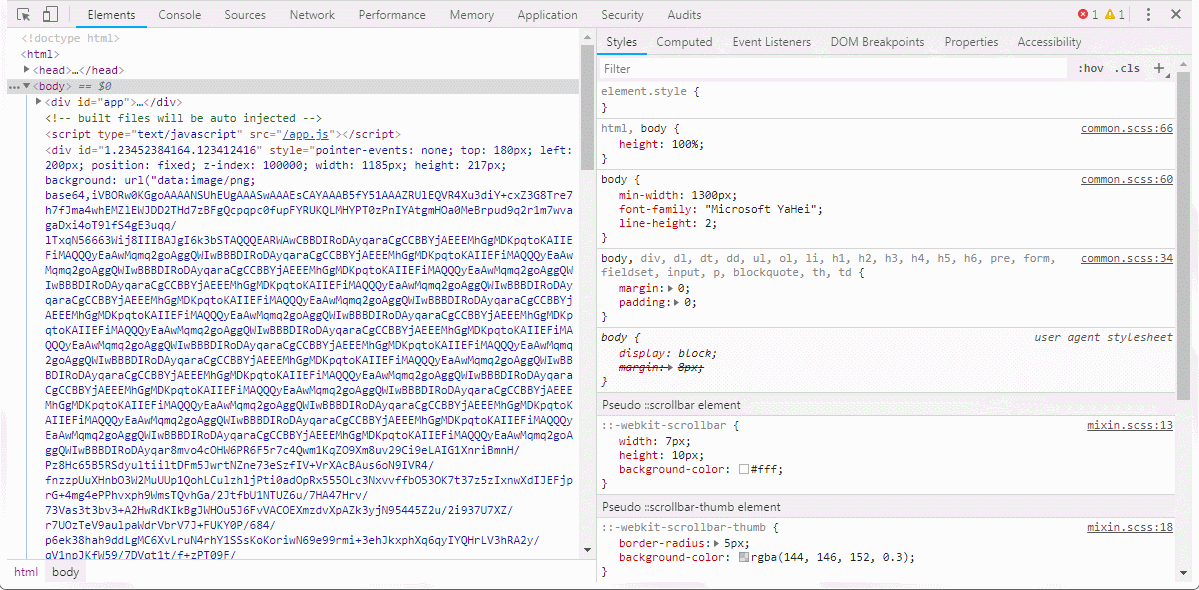Collapse the body element node

coord(27,86)
